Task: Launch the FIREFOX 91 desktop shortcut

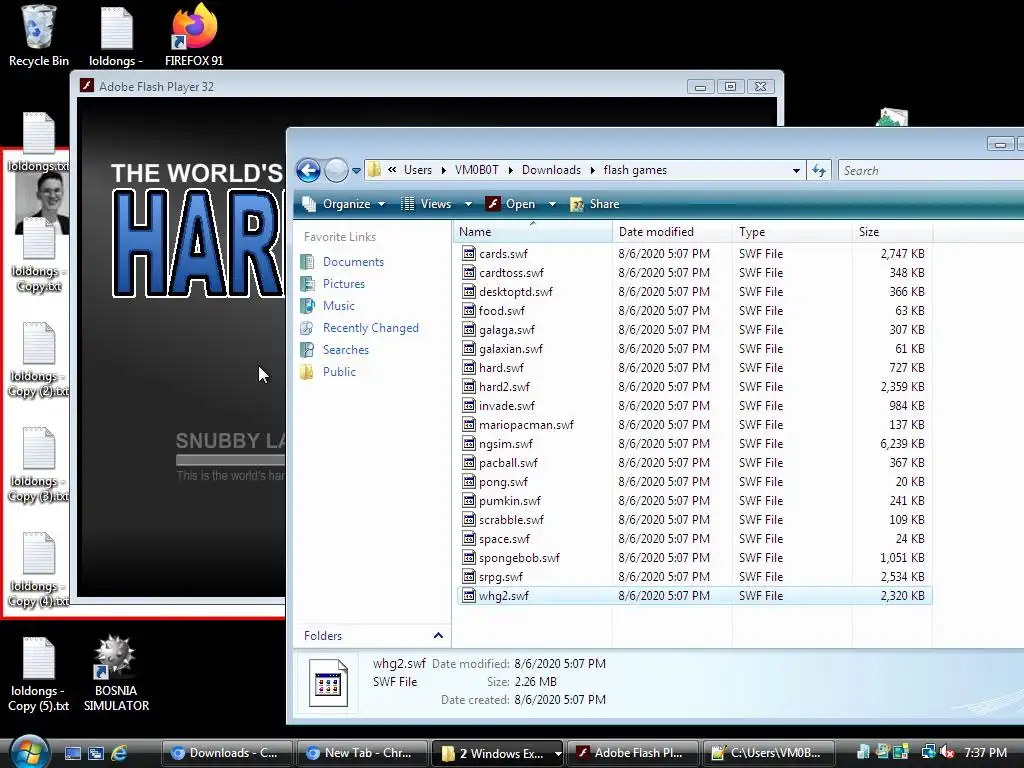Action: [x=194, y=36]
